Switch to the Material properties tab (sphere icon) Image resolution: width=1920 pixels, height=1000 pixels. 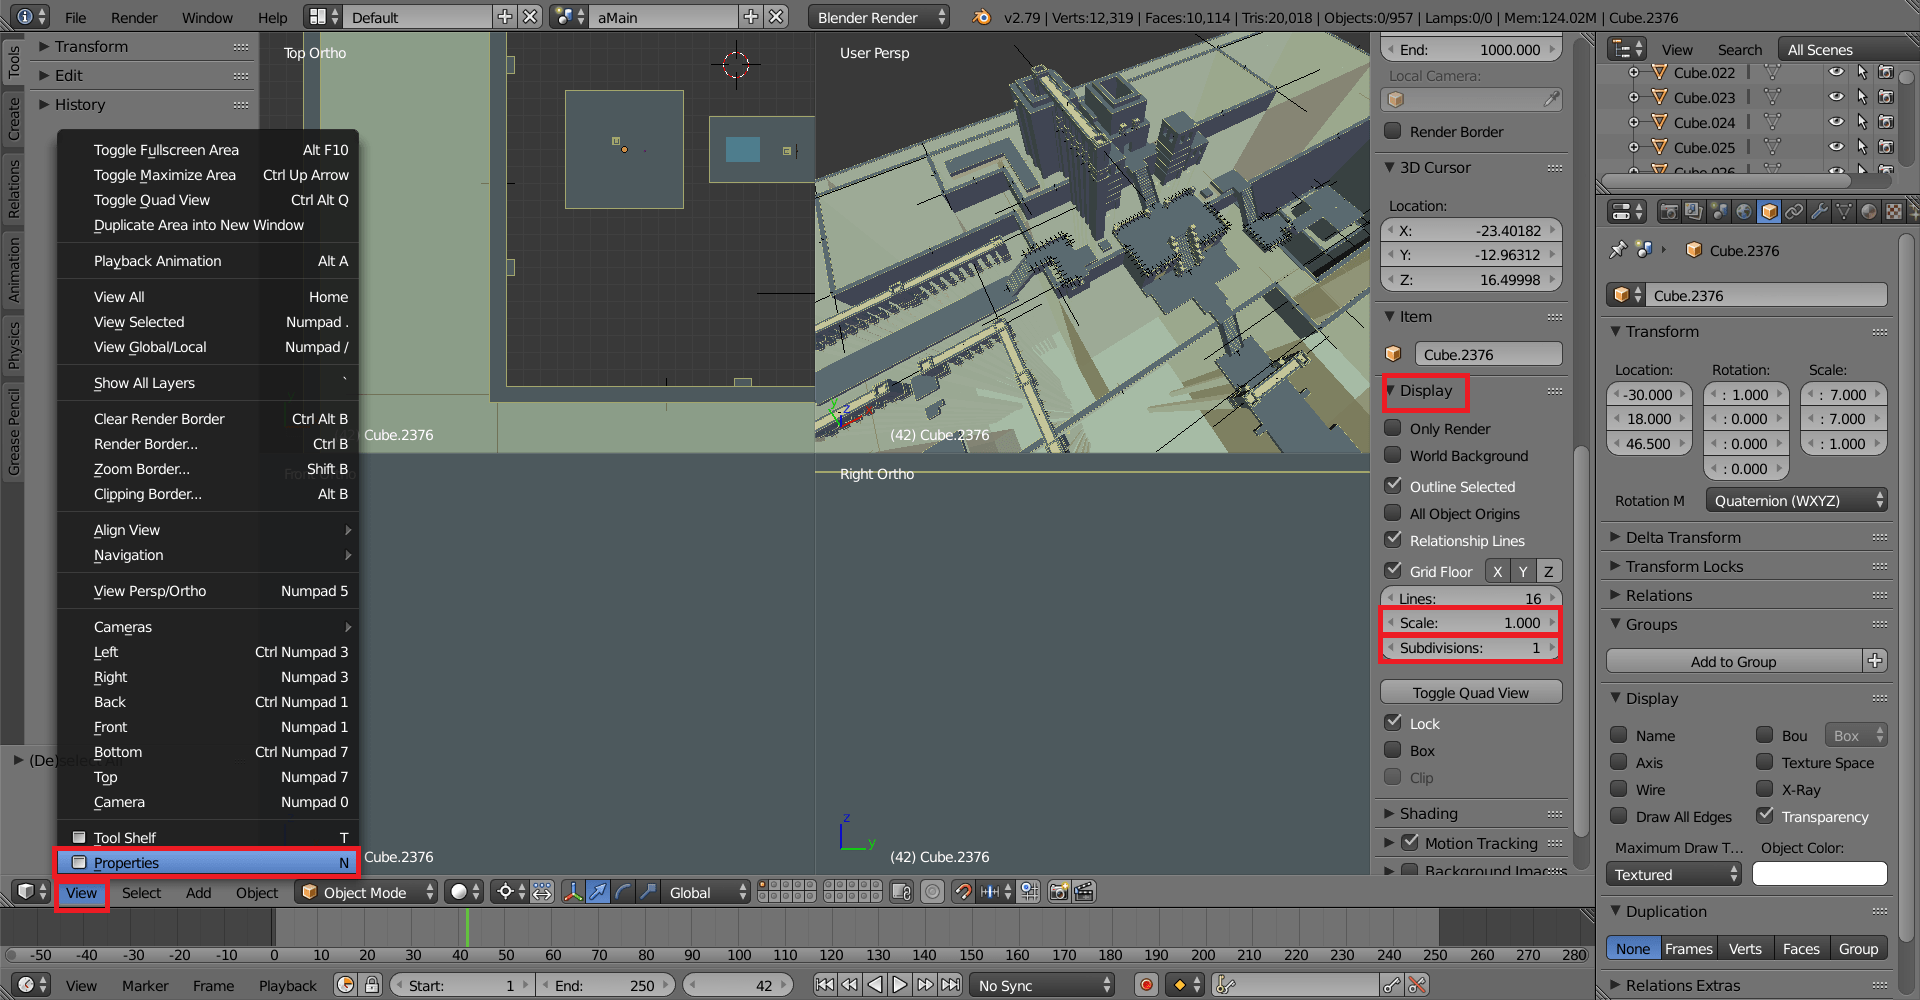[x=1868, y=211]
